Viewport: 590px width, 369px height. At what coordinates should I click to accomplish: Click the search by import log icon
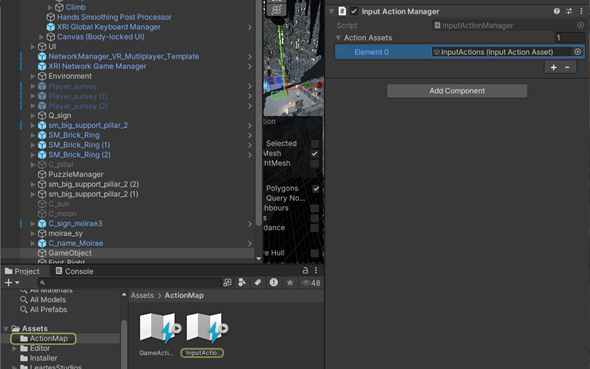274,282
